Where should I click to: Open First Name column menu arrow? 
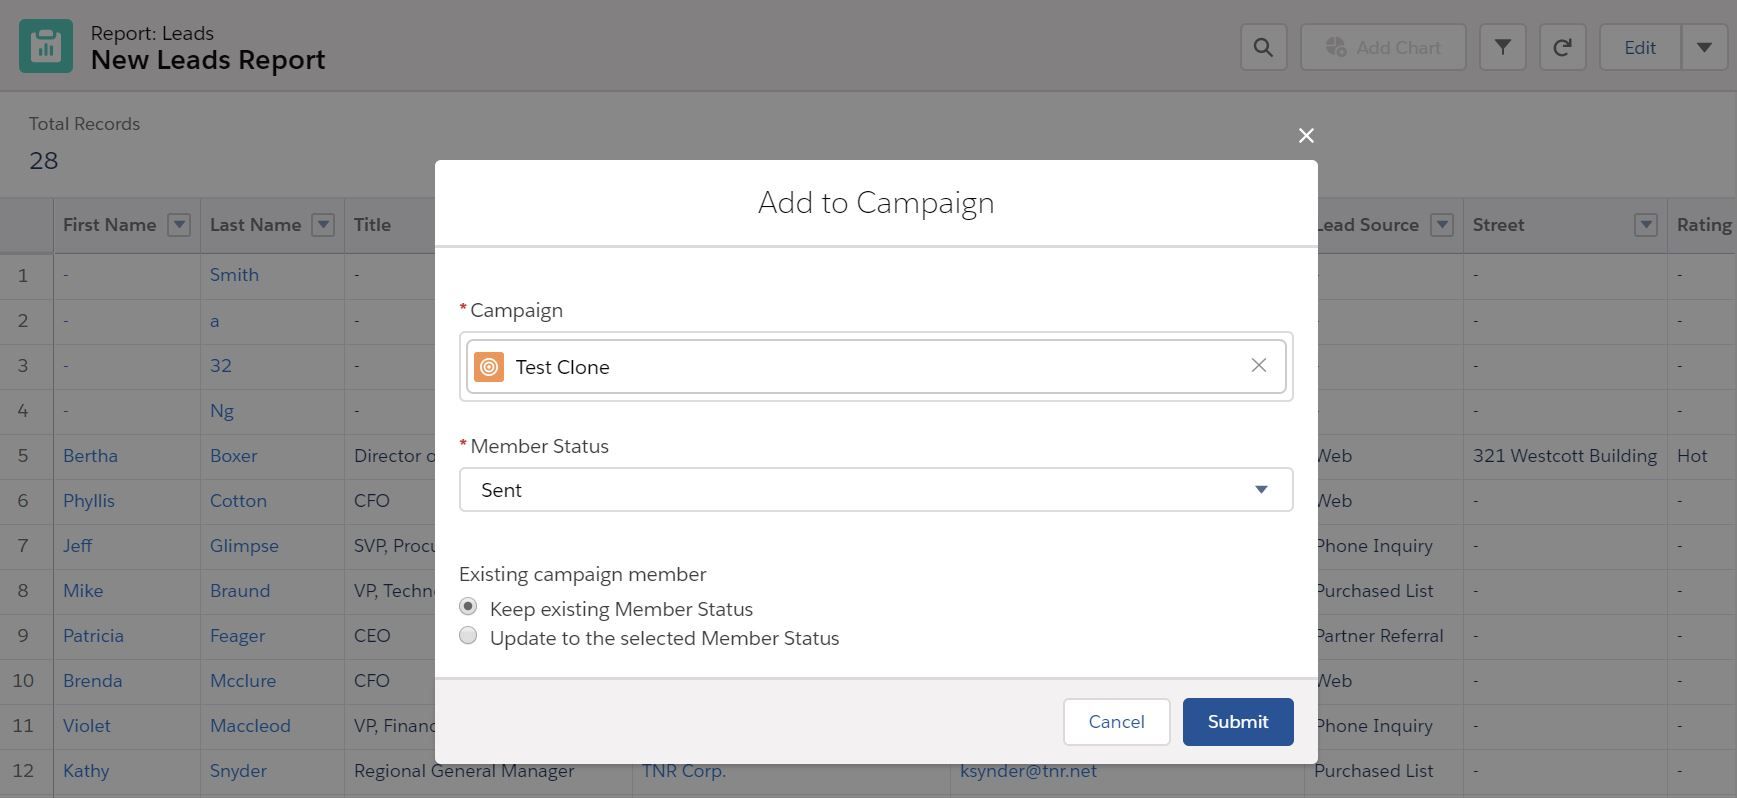(x=179, y=225)
